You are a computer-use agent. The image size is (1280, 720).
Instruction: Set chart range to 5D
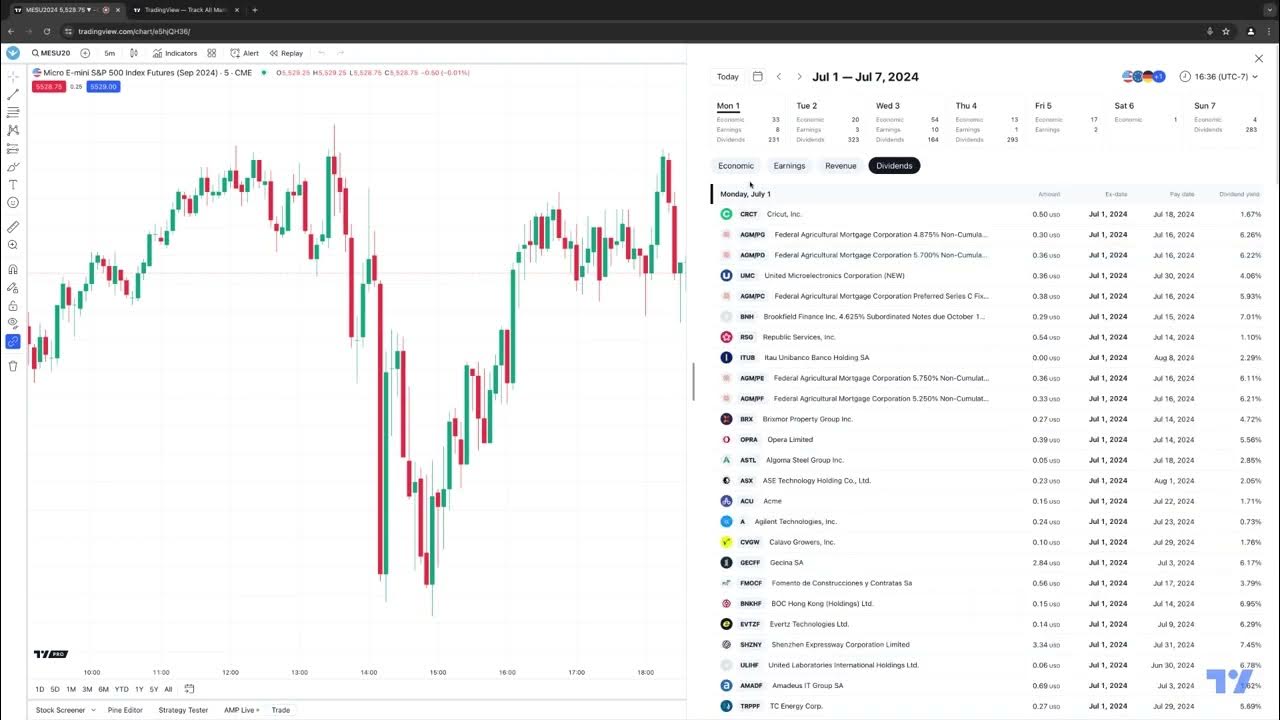click(55, 689)
